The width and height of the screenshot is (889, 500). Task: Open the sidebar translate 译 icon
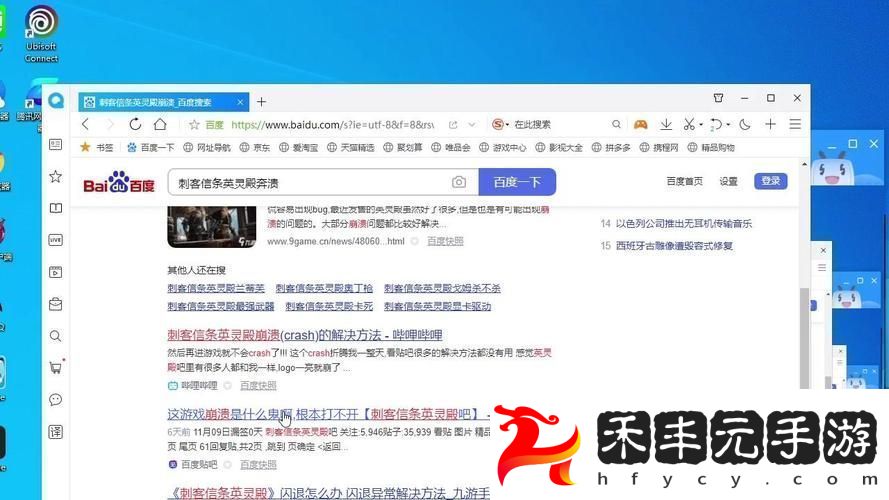point(56,432)
